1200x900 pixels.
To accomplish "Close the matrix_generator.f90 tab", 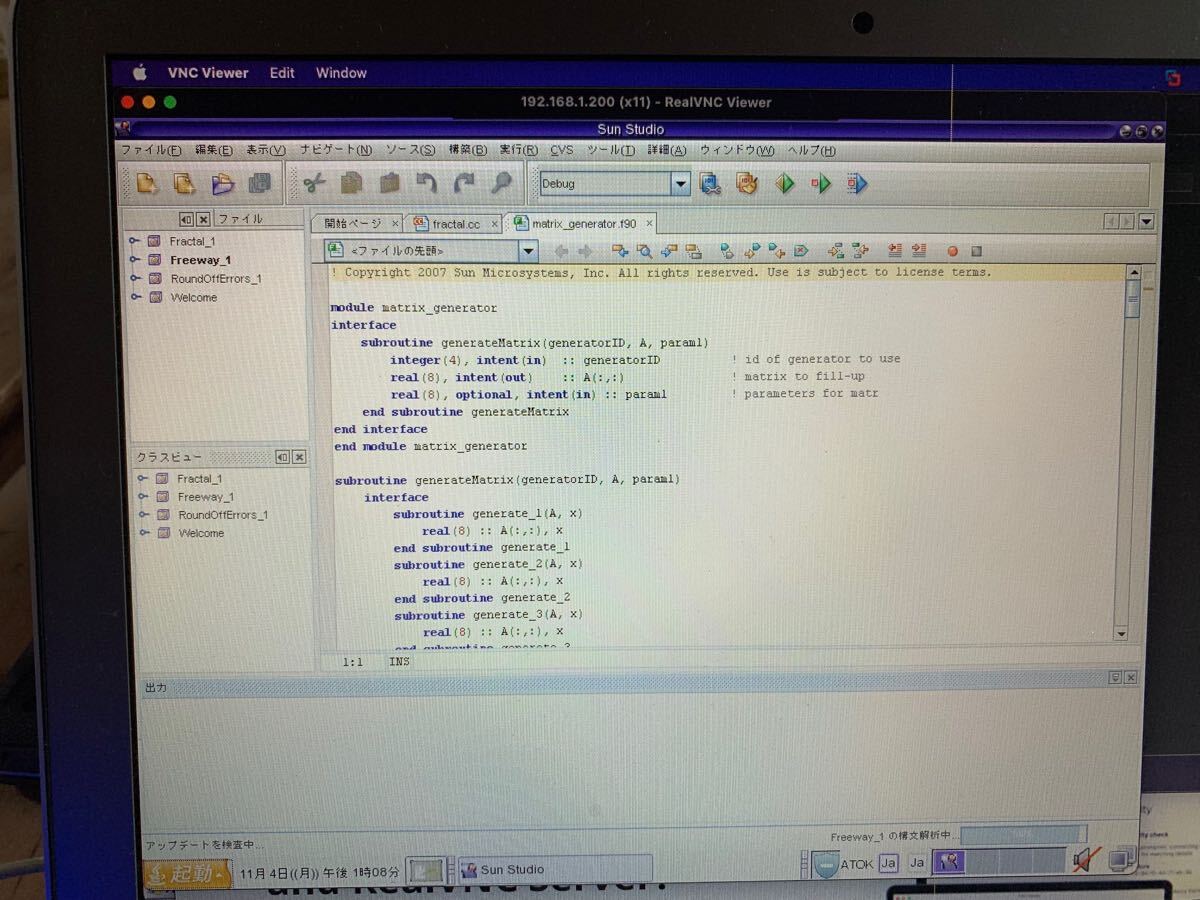I will point(649,224).
